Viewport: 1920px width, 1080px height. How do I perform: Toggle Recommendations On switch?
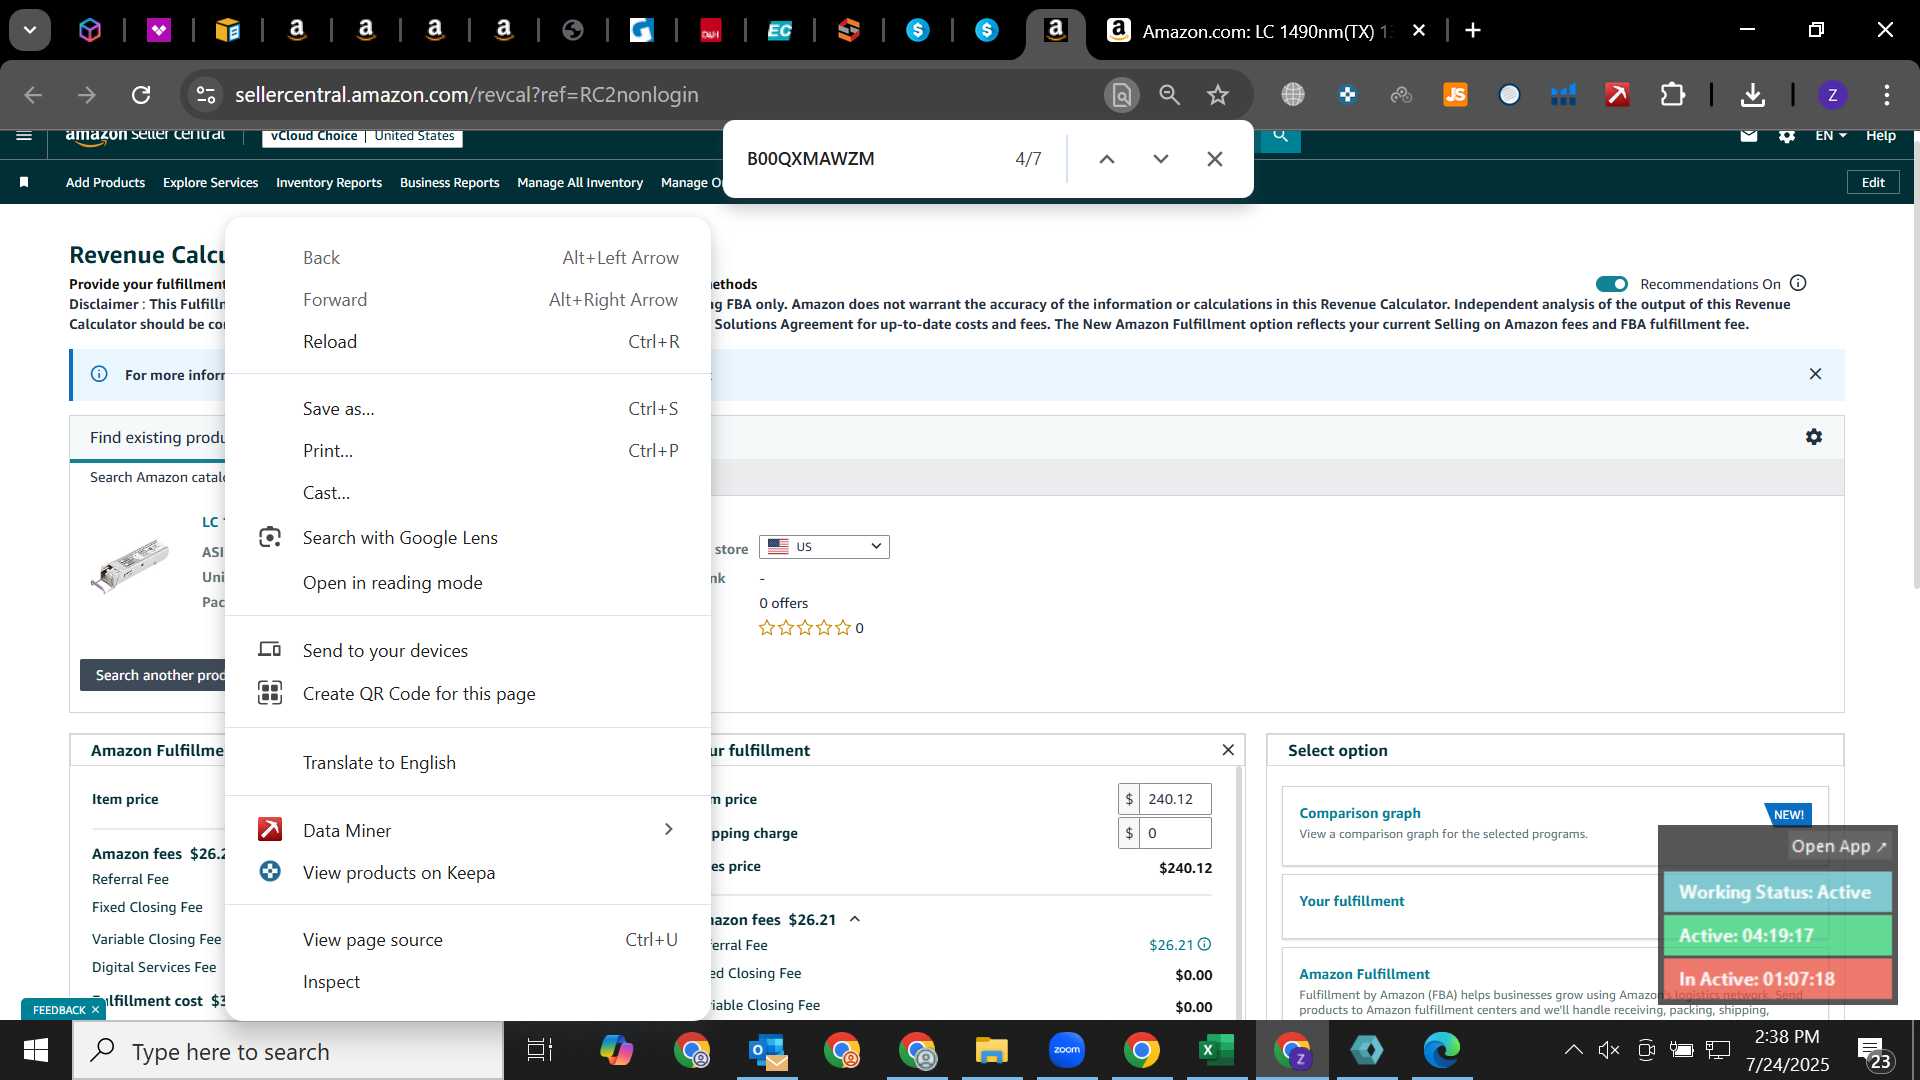pos(1611,284)
